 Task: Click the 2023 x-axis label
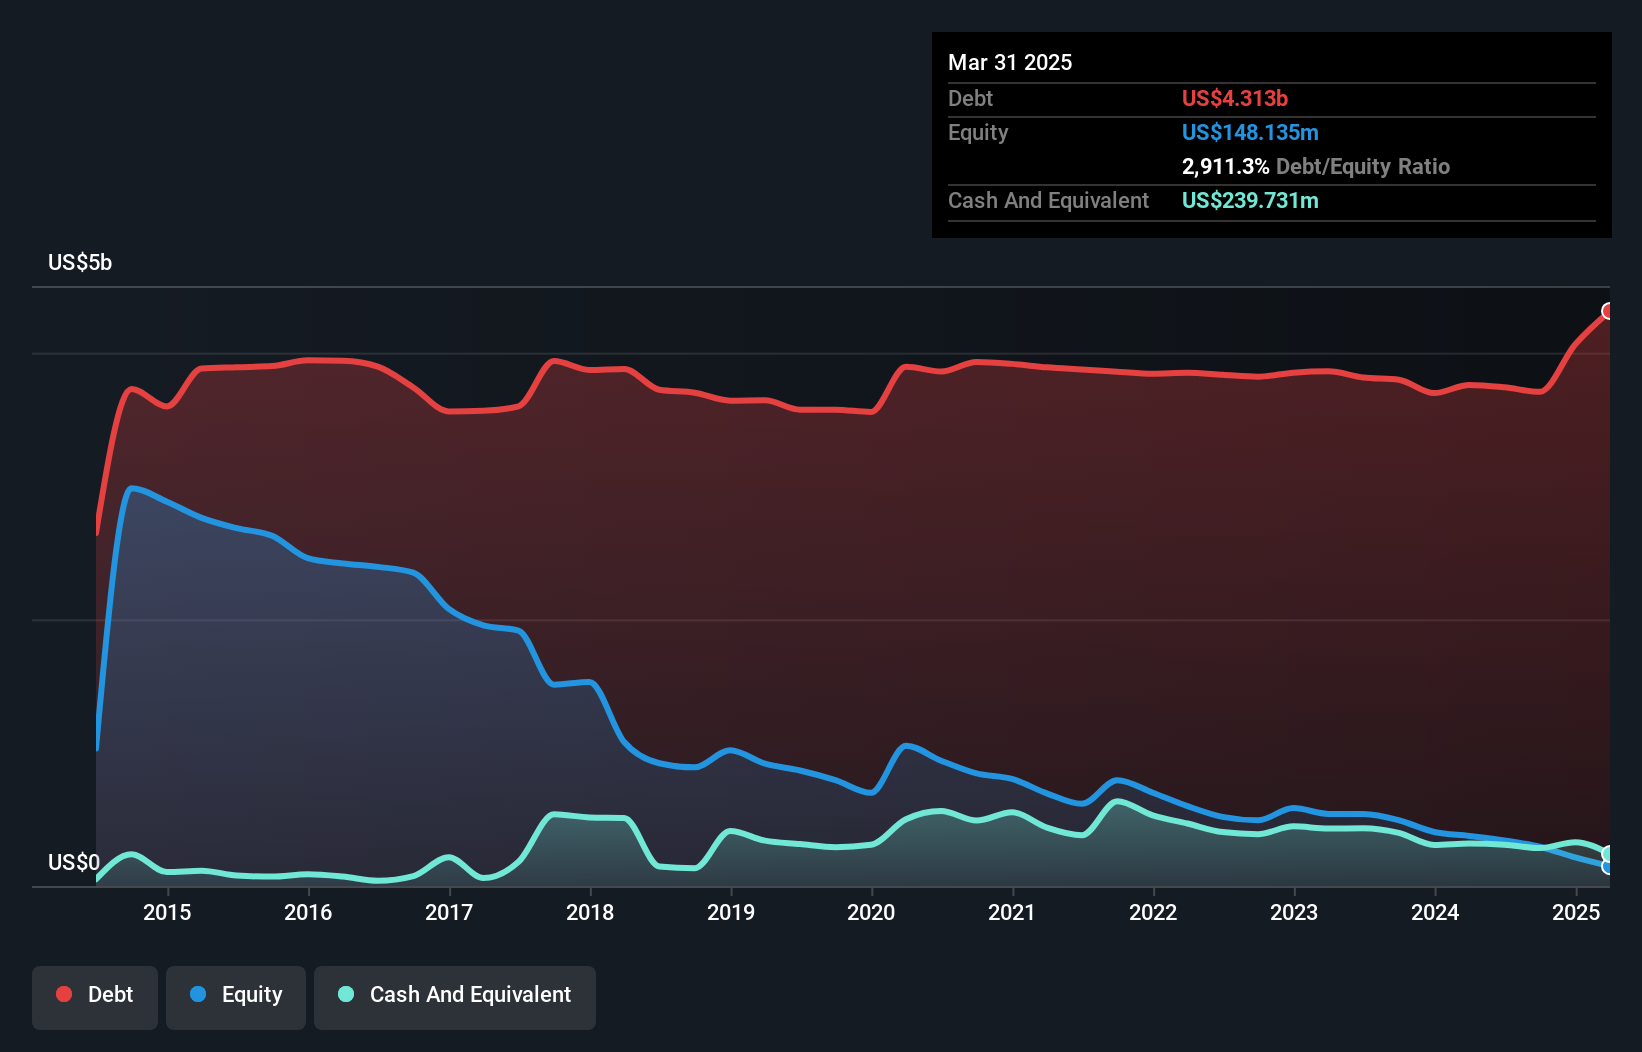(x=1294, y=912)
